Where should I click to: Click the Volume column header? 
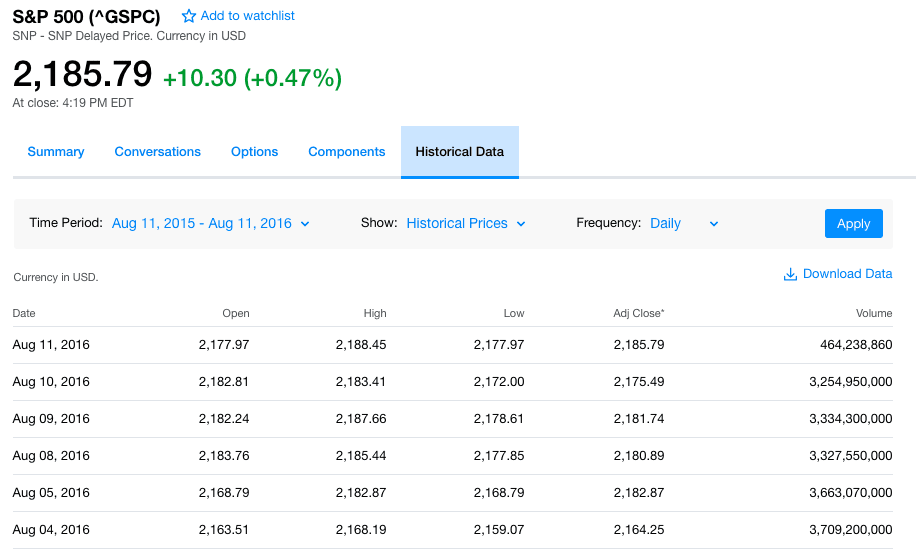coord(873,313)
